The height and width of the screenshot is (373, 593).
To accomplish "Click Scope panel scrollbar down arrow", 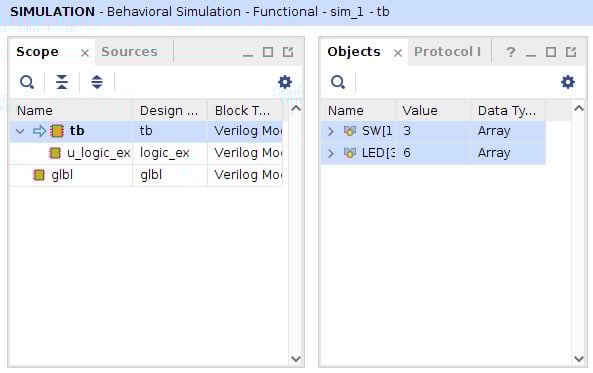I will tap(296, 359).
